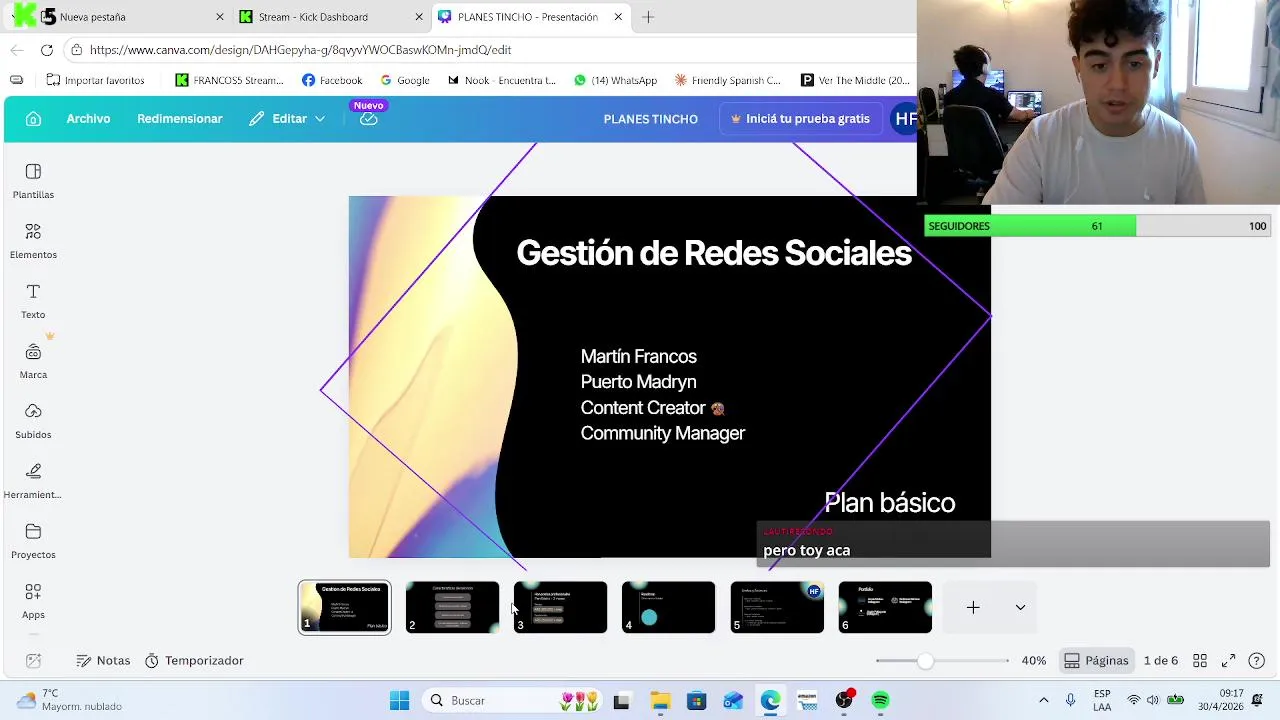The width and height of the screenshot is (1280, 720).
Task: Adjust the zoom slider handle
Action: click(925, 661)
